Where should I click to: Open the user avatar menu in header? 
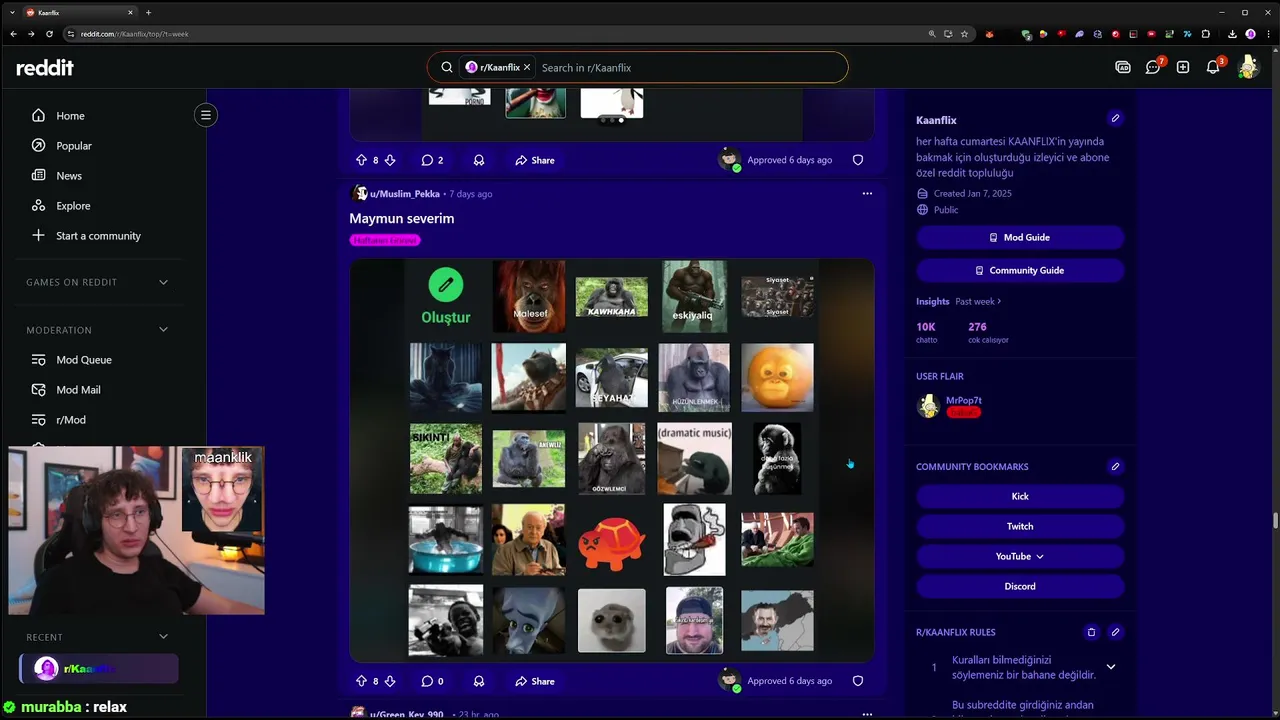(x=1247, y=67)
